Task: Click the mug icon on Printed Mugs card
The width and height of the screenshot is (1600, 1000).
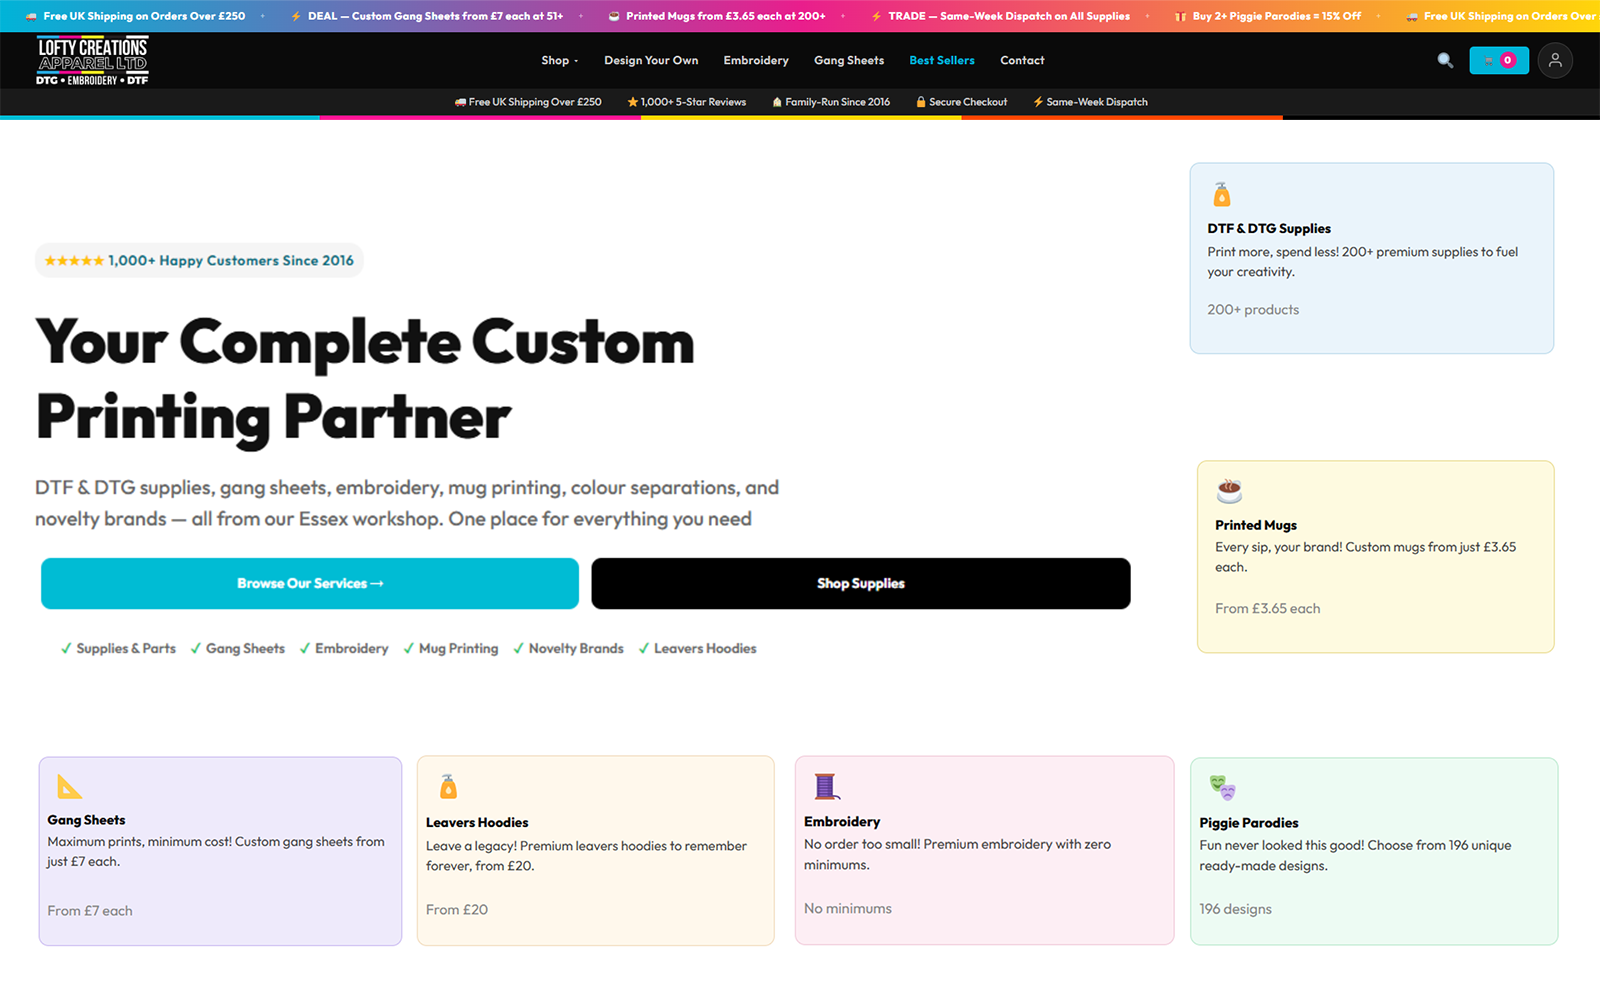Action: 1229,490
